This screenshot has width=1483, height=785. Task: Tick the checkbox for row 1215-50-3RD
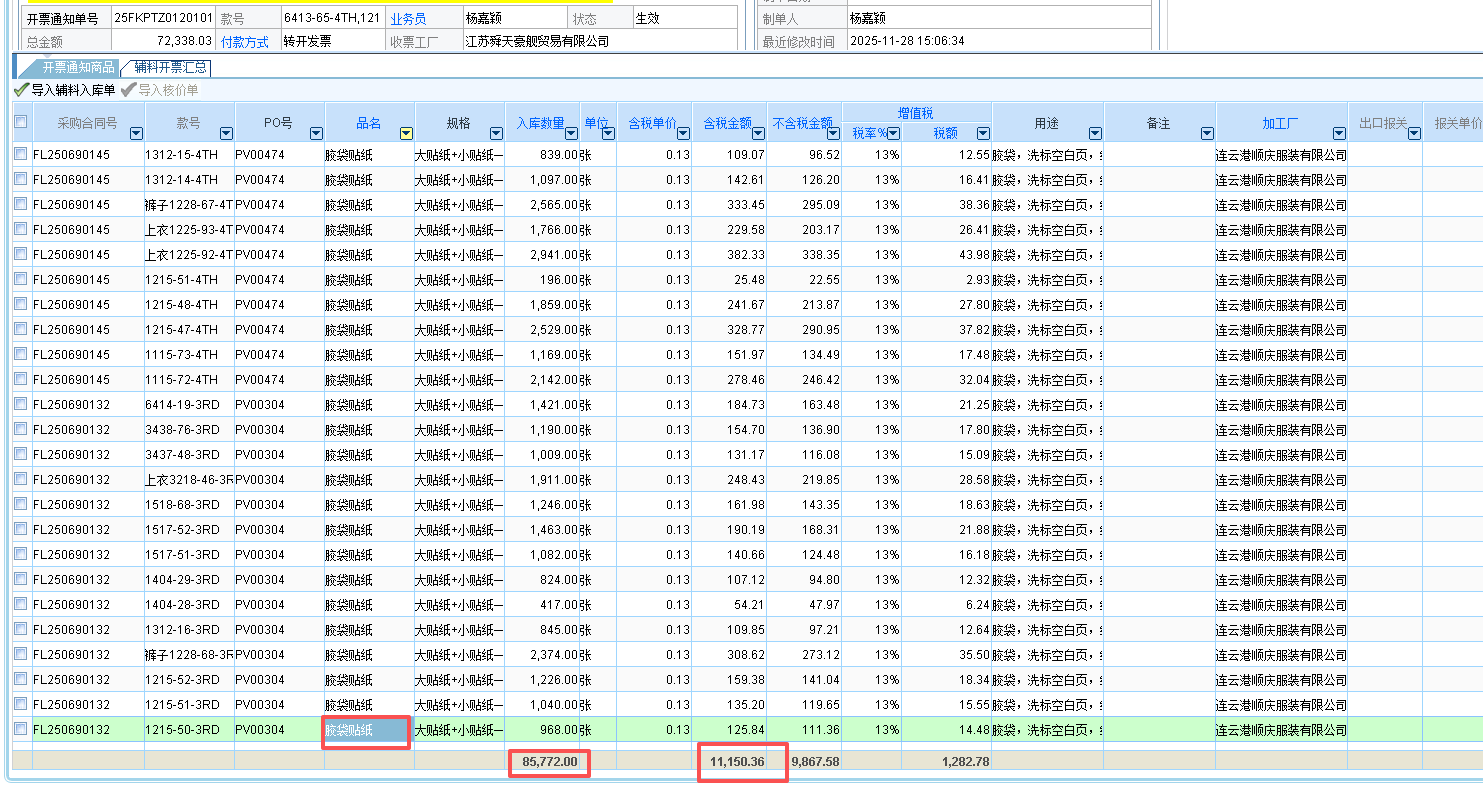(x=21, y=729)
